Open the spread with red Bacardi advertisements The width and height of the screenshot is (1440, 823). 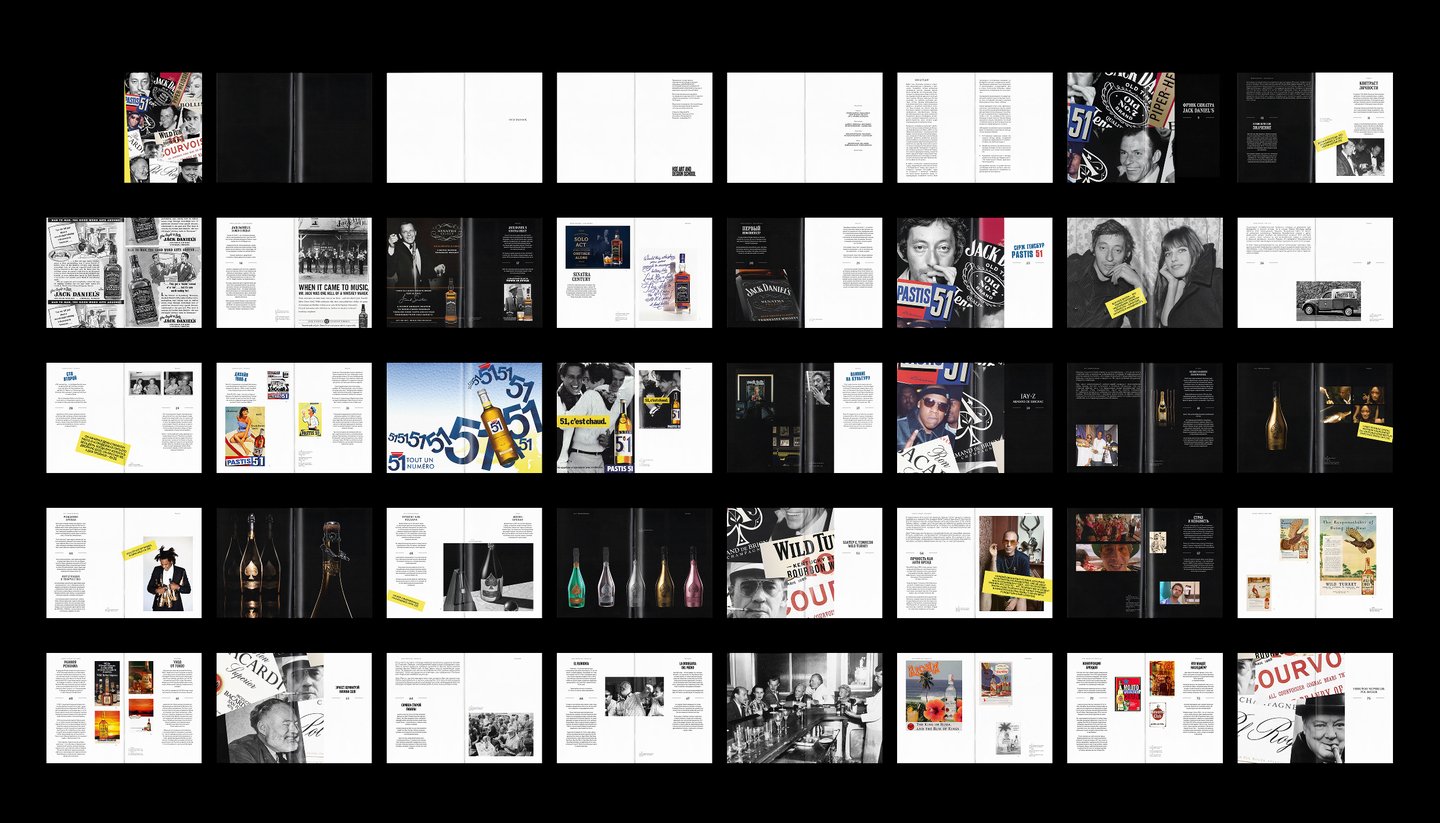coord(1145,708)
